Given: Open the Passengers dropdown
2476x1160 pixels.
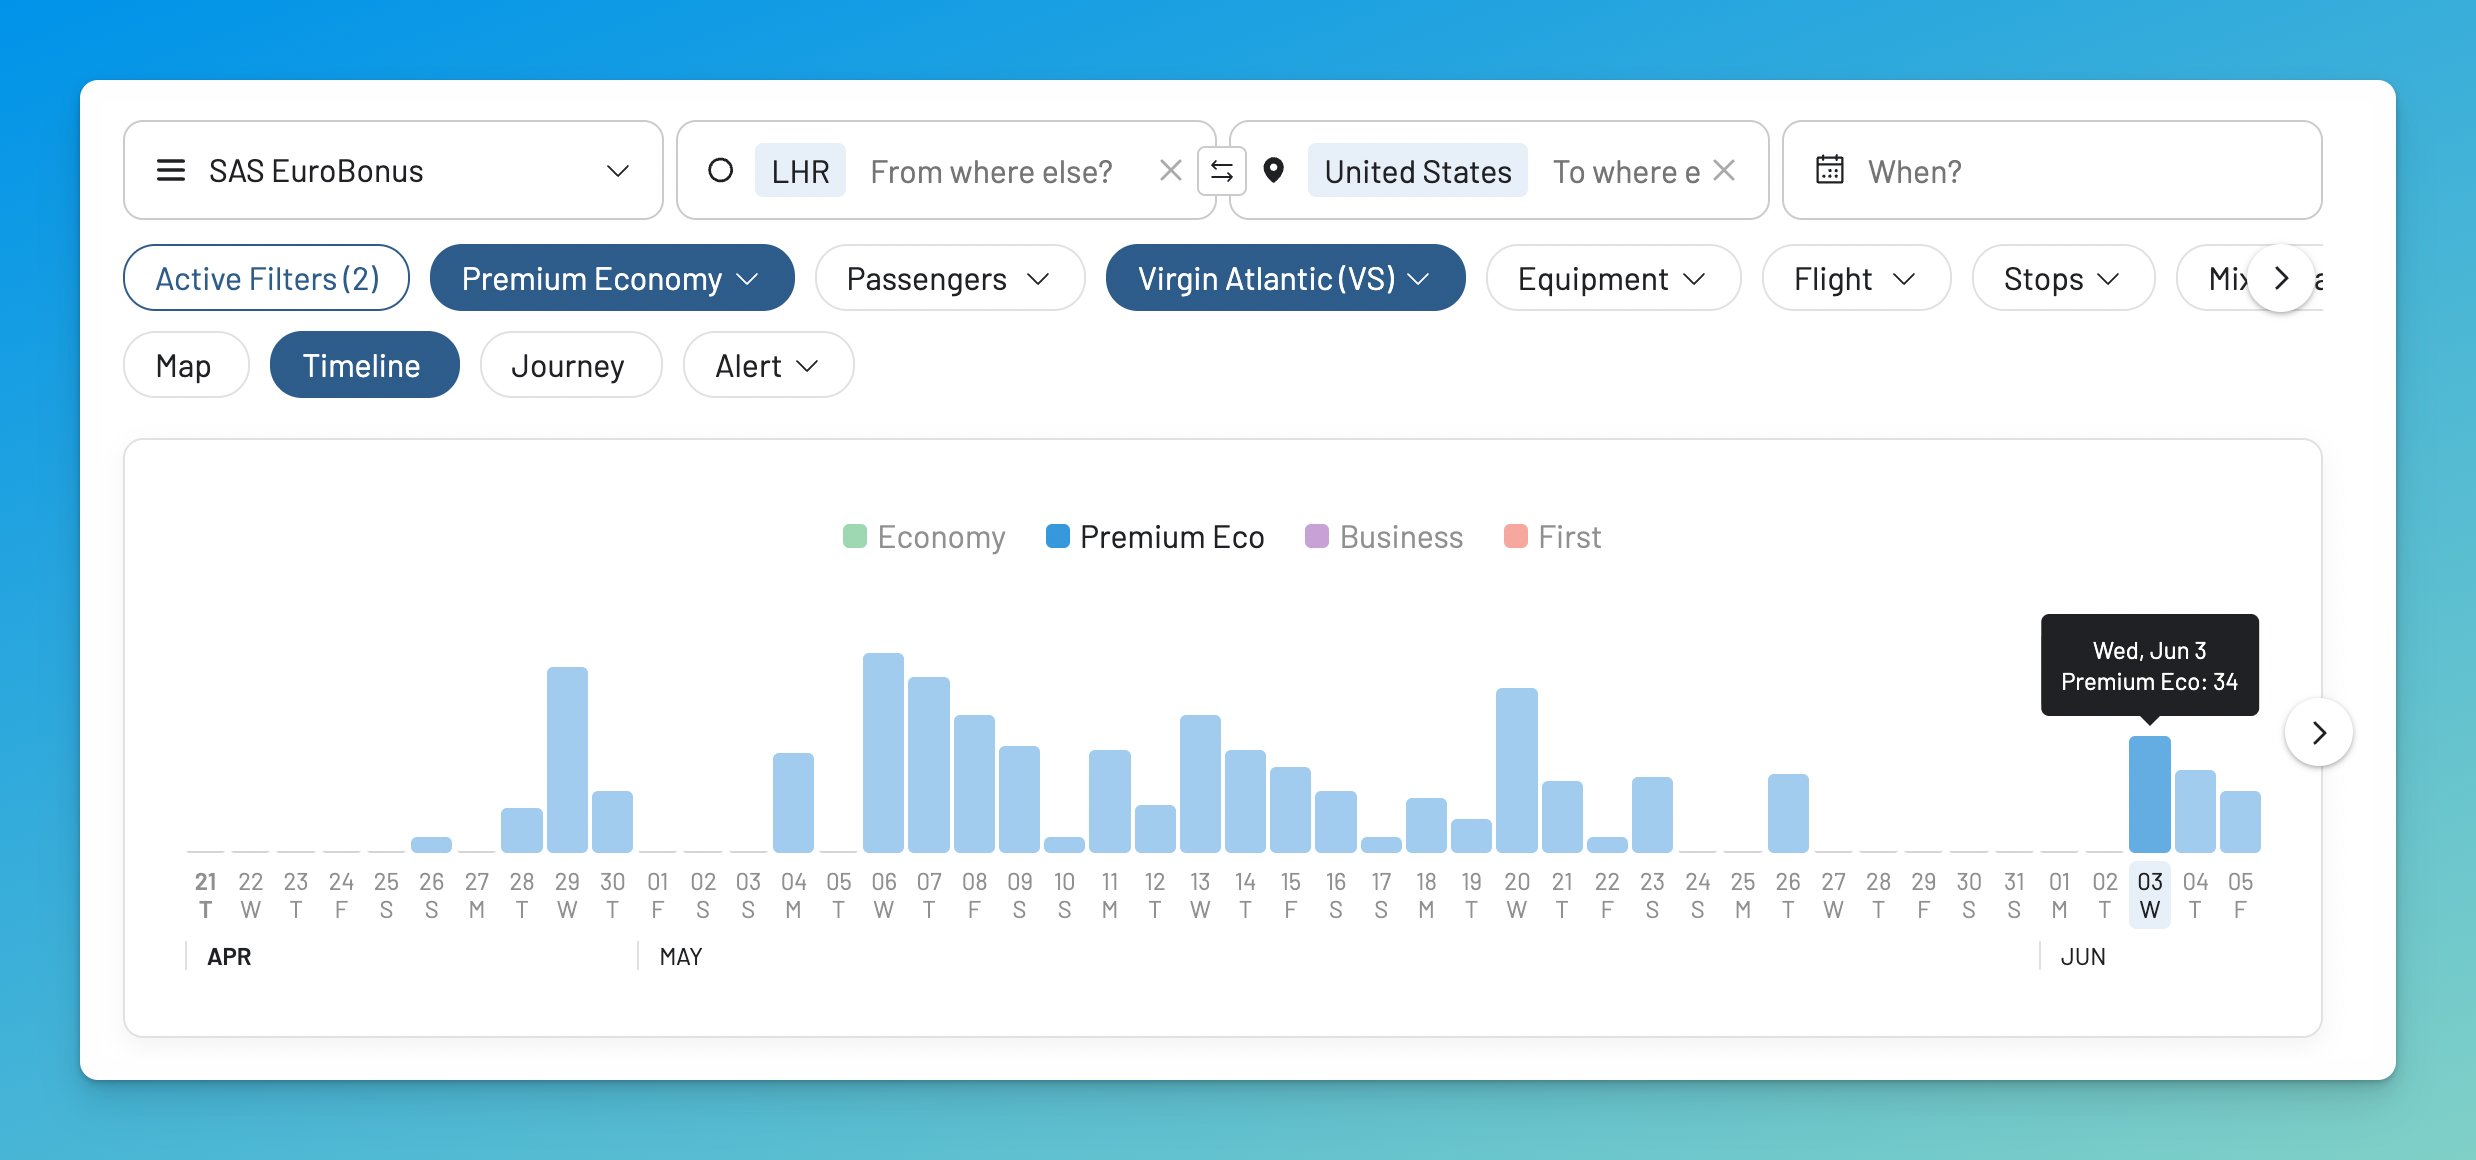Looking at the screenshot, I should pyautogui.click(x=948, y=278).
